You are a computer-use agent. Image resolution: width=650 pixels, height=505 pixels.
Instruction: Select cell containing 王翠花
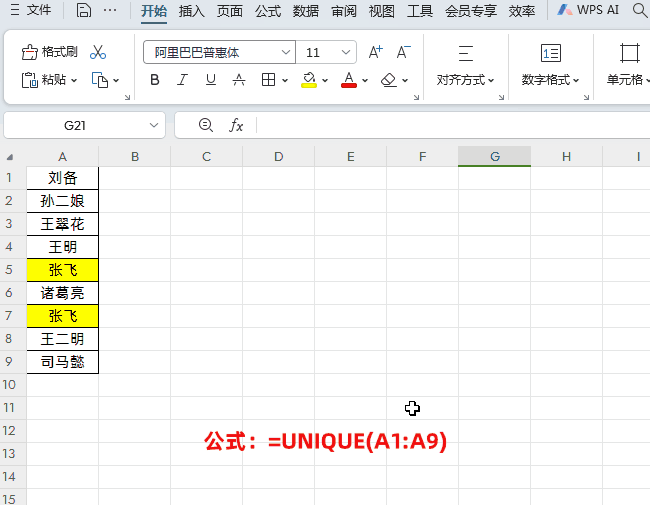(x=63, y=224)
